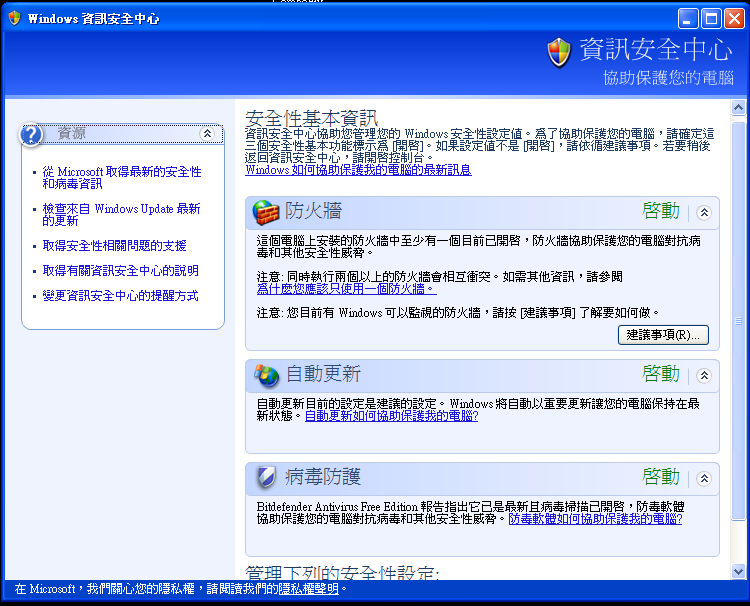Close the Windows 資訊安全中心 window
Viewport: 750px width, 606px height.
click(x=734, y=19)
